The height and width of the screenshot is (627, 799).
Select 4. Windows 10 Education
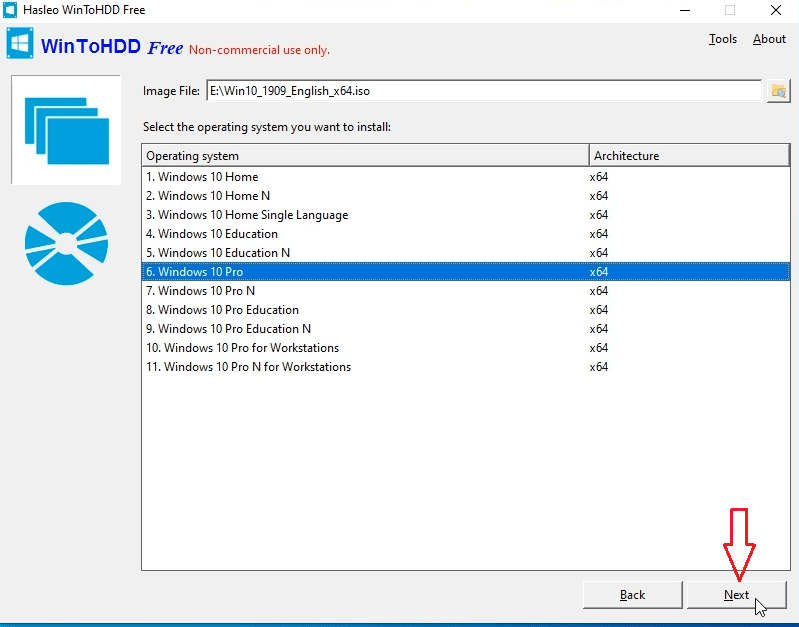[466, 234]
